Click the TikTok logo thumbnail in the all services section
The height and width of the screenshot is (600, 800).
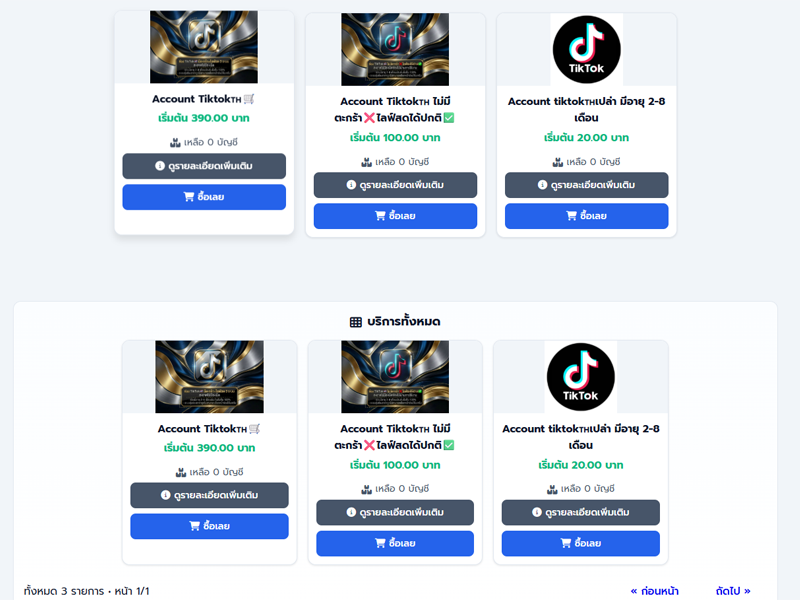coord(581,377)
